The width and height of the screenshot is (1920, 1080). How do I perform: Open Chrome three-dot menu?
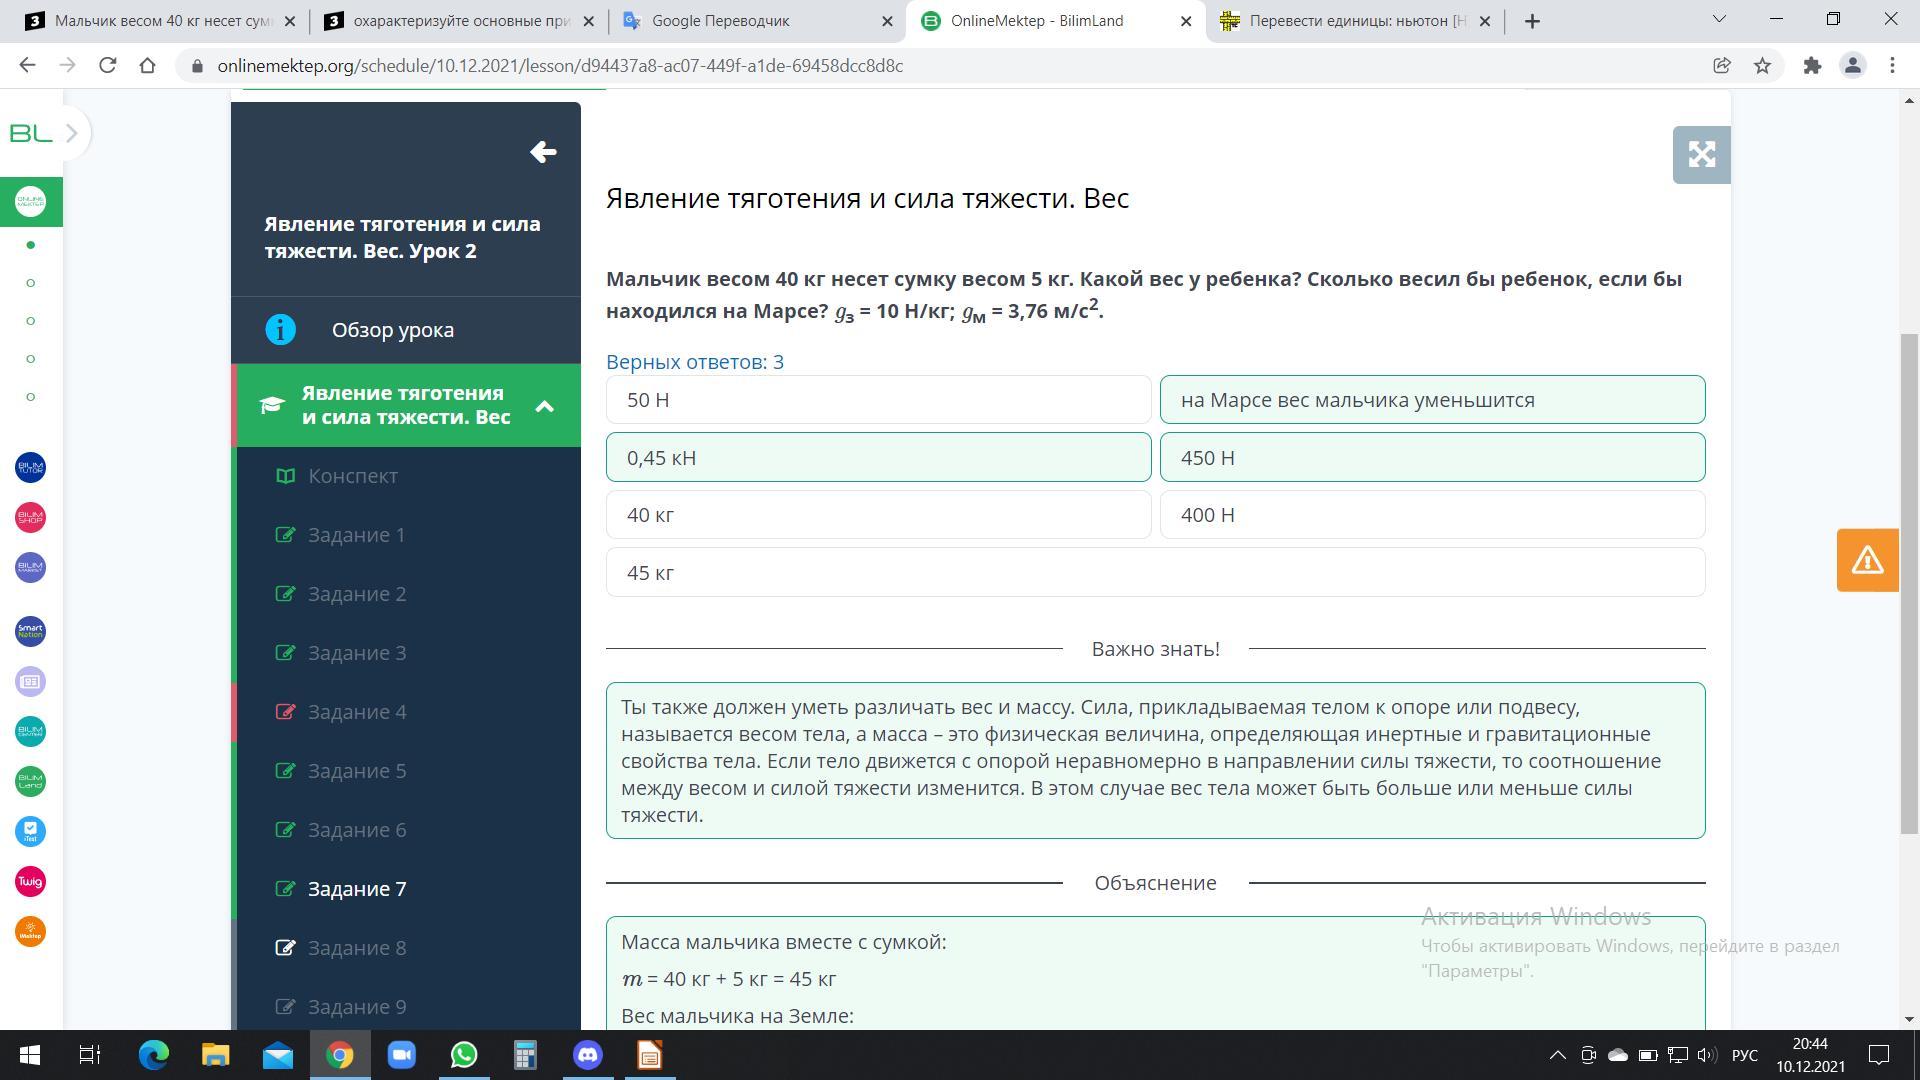pyautogui.click(x=1892, y=65)
